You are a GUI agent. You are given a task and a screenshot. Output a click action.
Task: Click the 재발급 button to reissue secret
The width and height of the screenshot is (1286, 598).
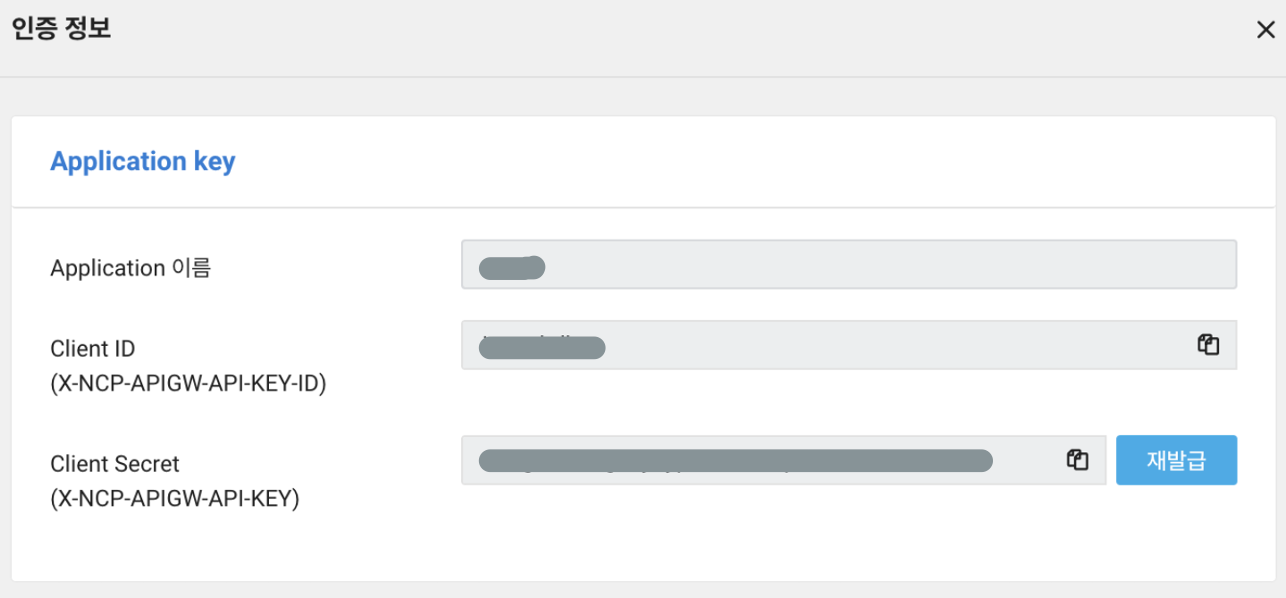coord(1176,460)
